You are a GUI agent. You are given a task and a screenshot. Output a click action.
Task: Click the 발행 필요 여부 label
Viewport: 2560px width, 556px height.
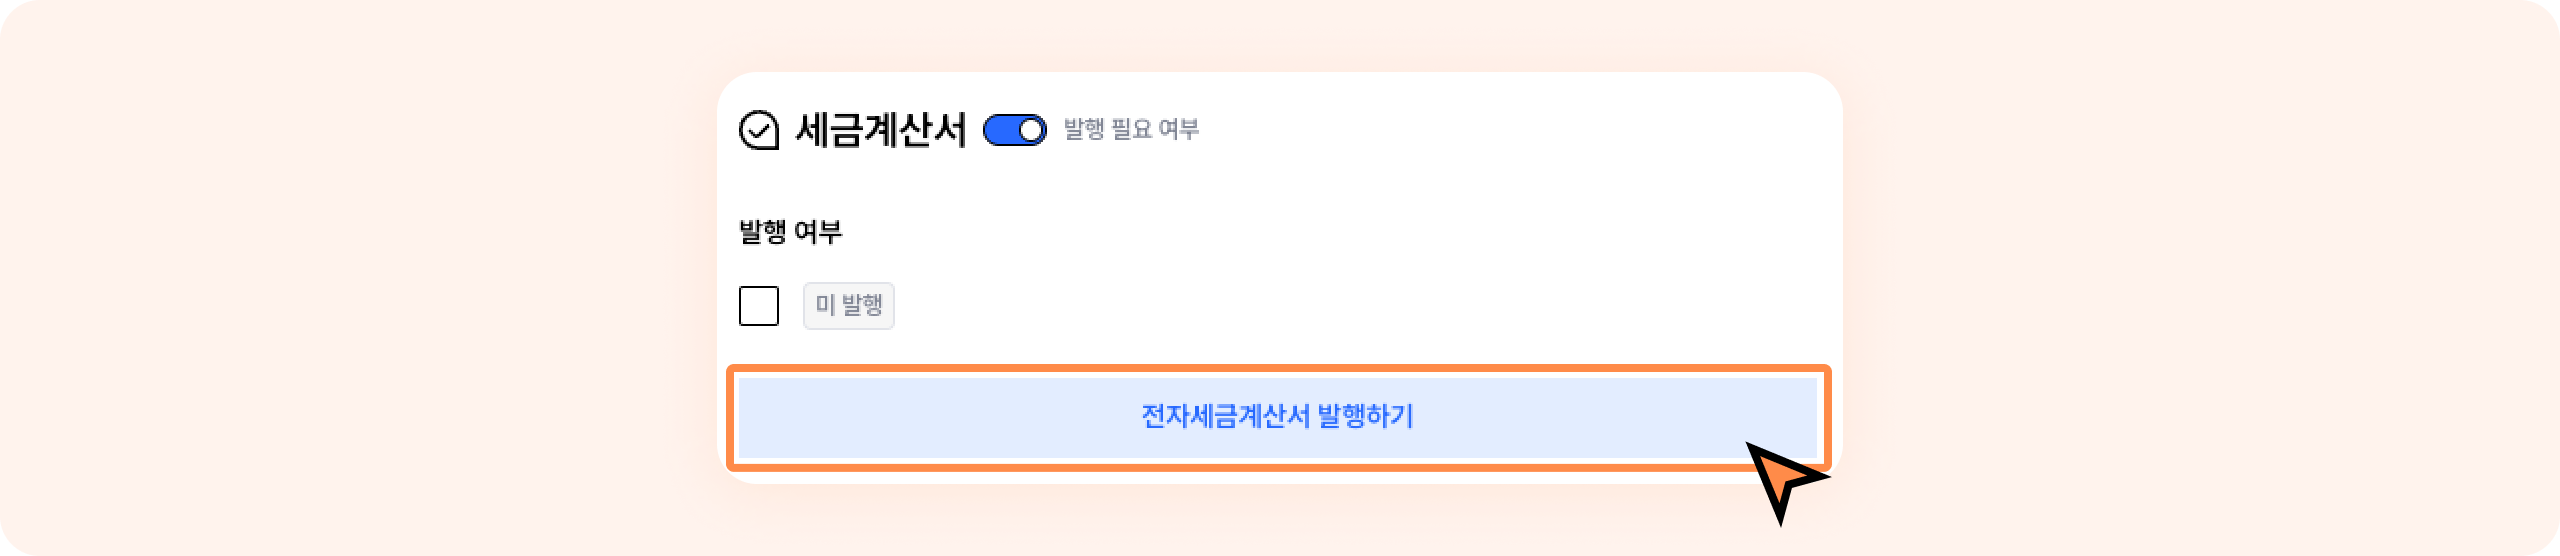[x=1131, y=129]
